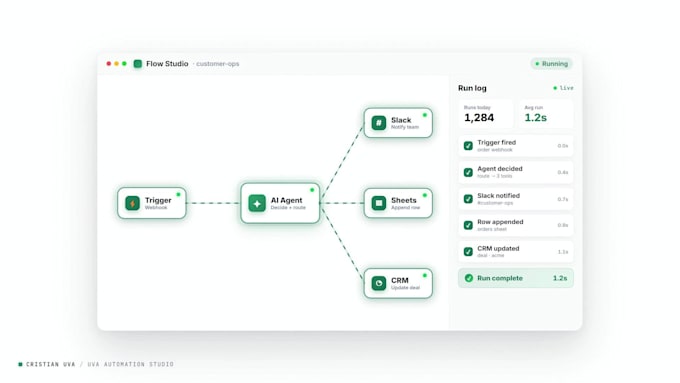This screenshot has width=680, height=383.
Task: Select the CRM Update deal node
Action: [398, 283]
